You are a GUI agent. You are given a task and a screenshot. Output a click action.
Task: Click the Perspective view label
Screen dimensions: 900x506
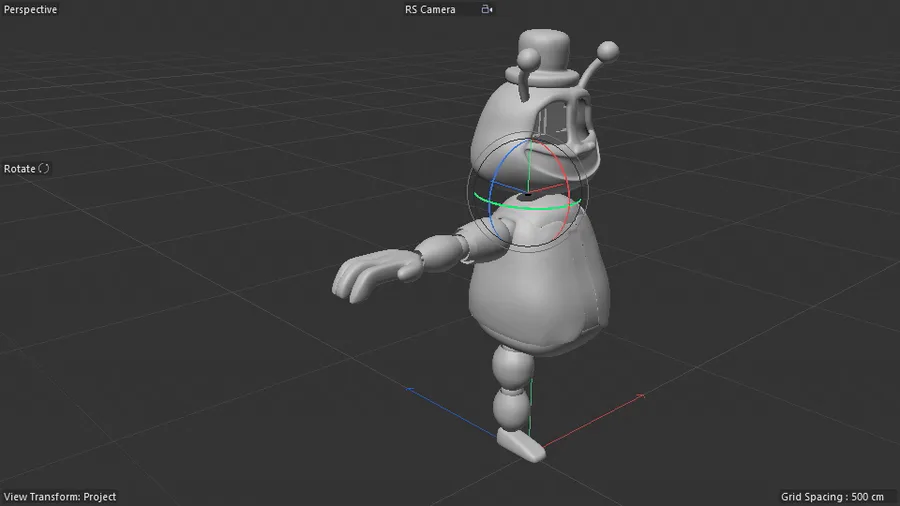pyautogui.click(x=30, y=9)
